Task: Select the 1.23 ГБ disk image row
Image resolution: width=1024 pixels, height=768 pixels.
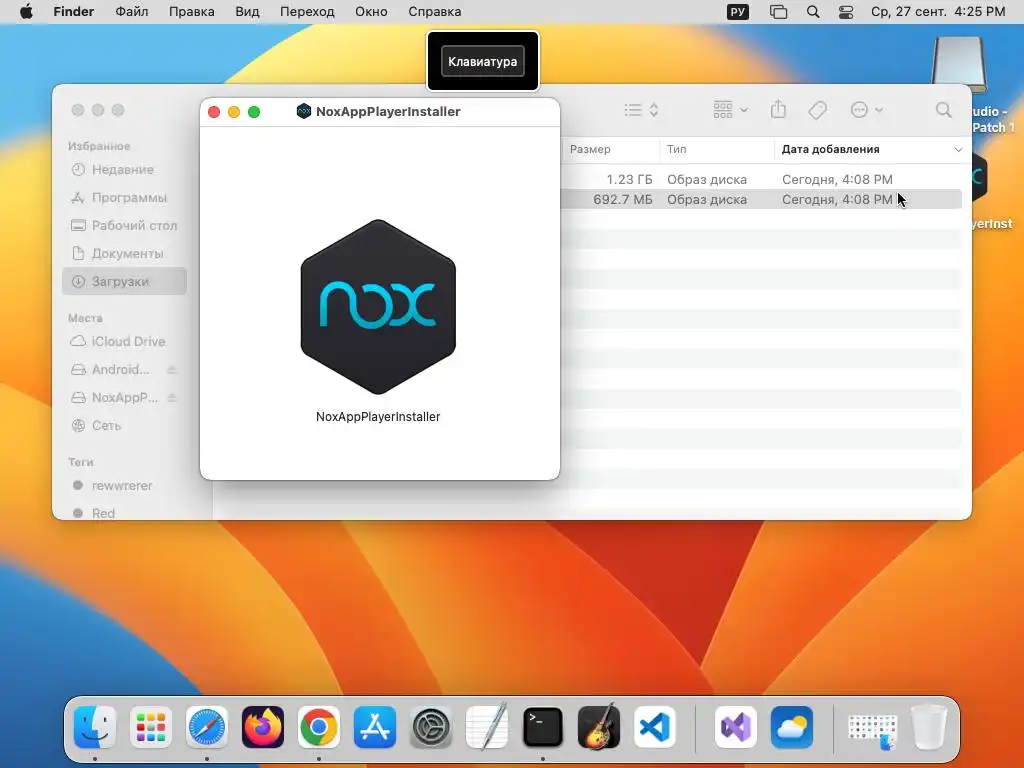Action: tap(761, 179)
